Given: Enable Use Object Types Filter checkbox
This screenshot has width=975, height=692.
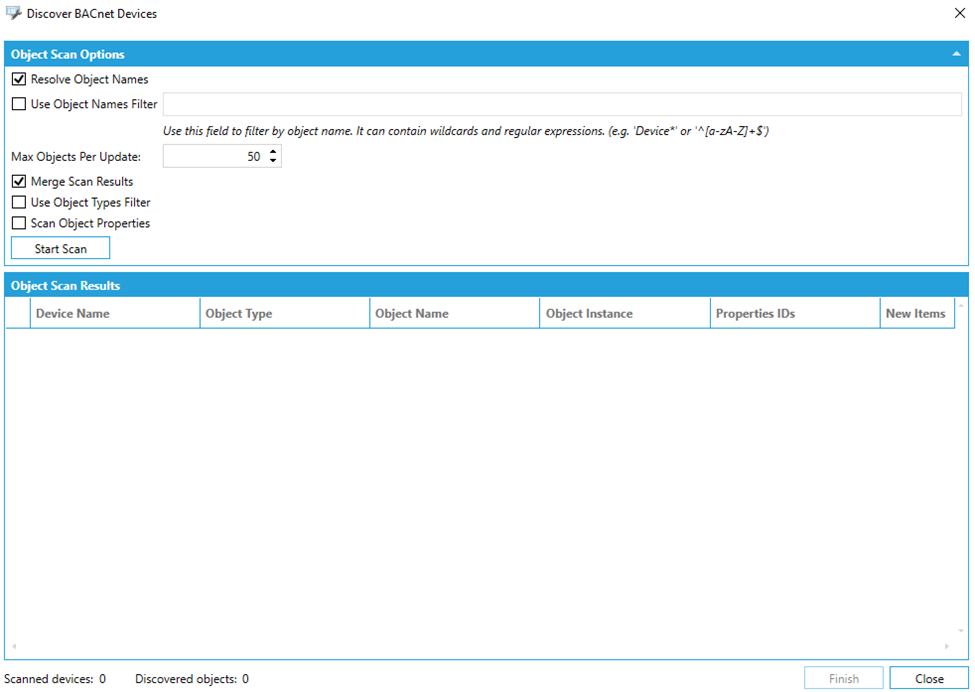Looking at the screenshot, I should point(19,203).
